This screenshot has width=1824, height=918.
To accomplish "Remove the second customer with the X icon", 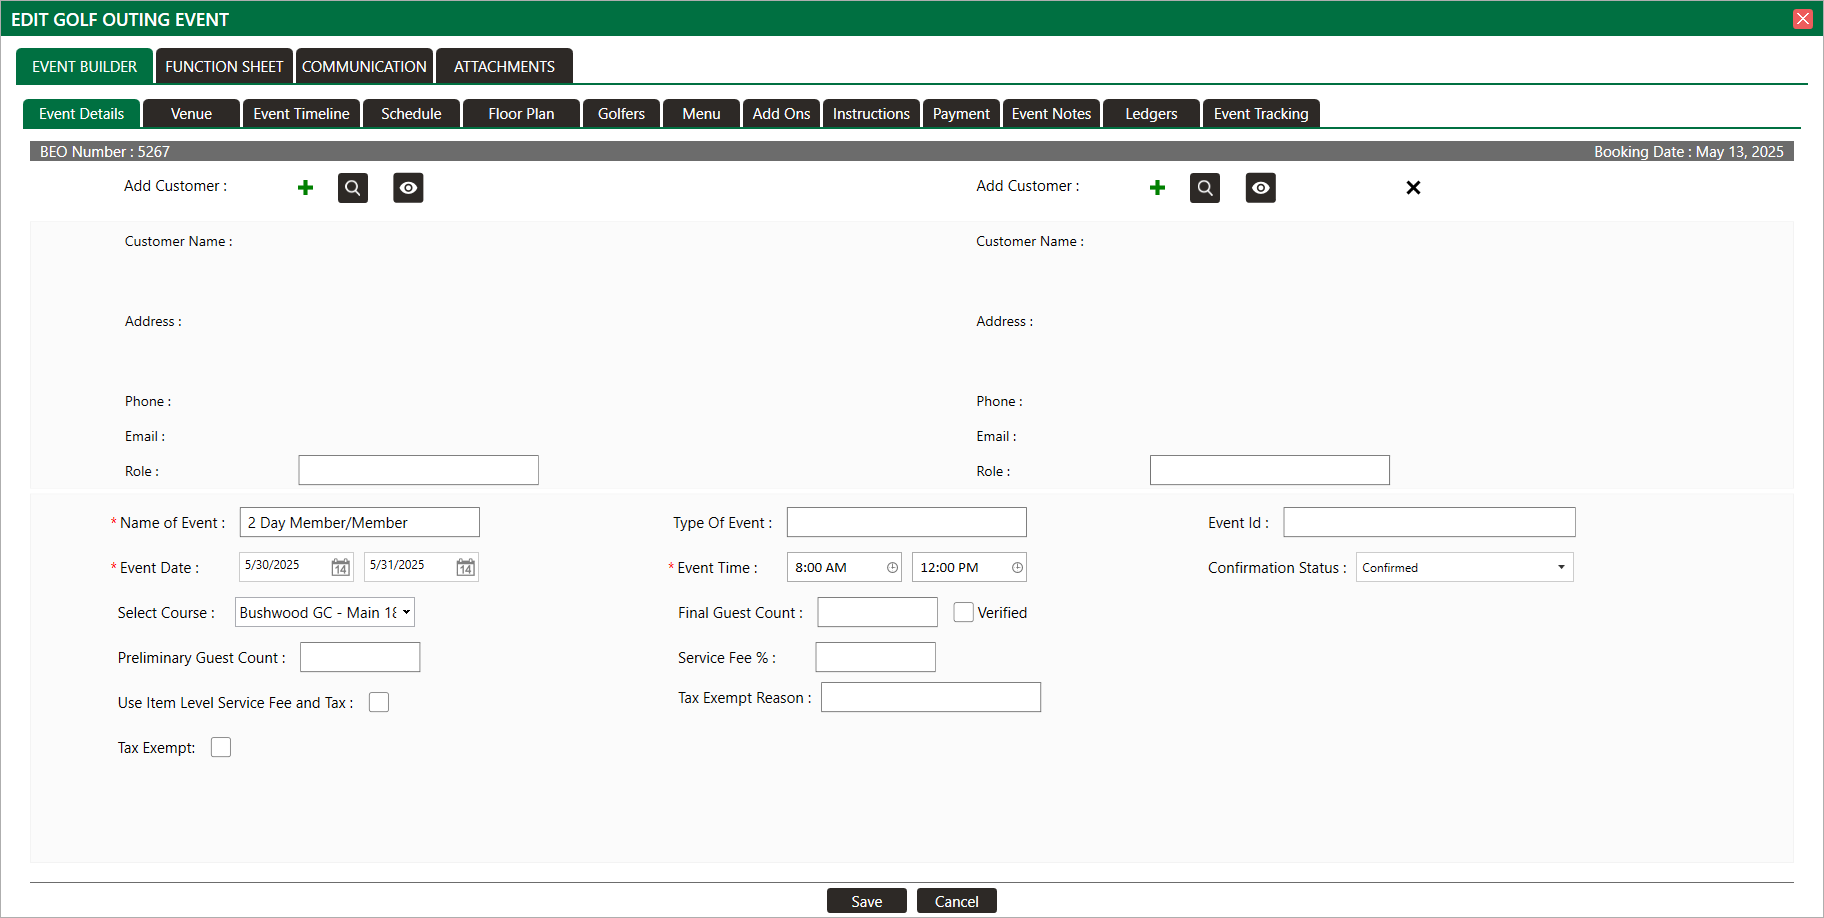I will [1413, 188].
